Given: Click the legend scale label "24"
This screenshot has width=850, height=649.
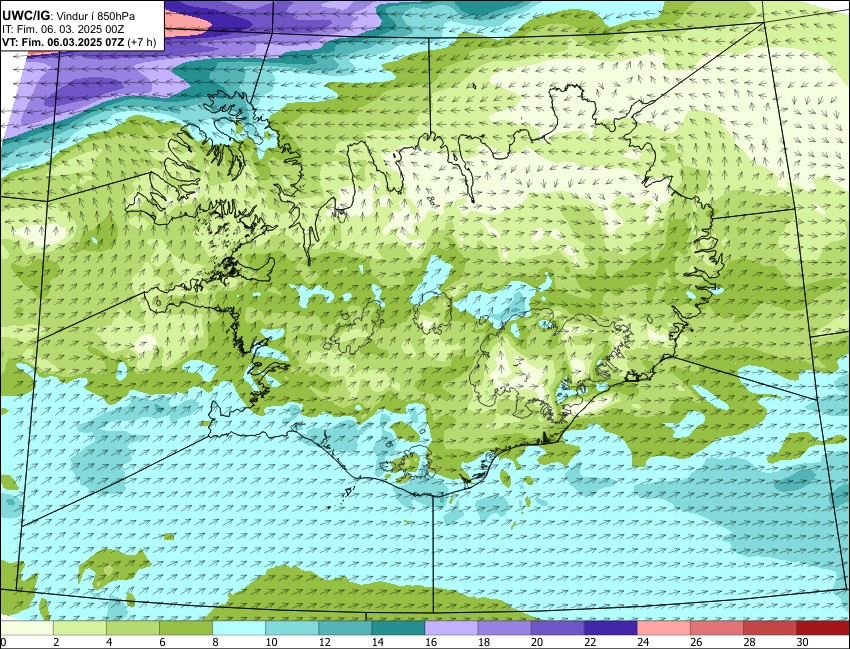Looking at the screenshot, I should tap(643, 642).
